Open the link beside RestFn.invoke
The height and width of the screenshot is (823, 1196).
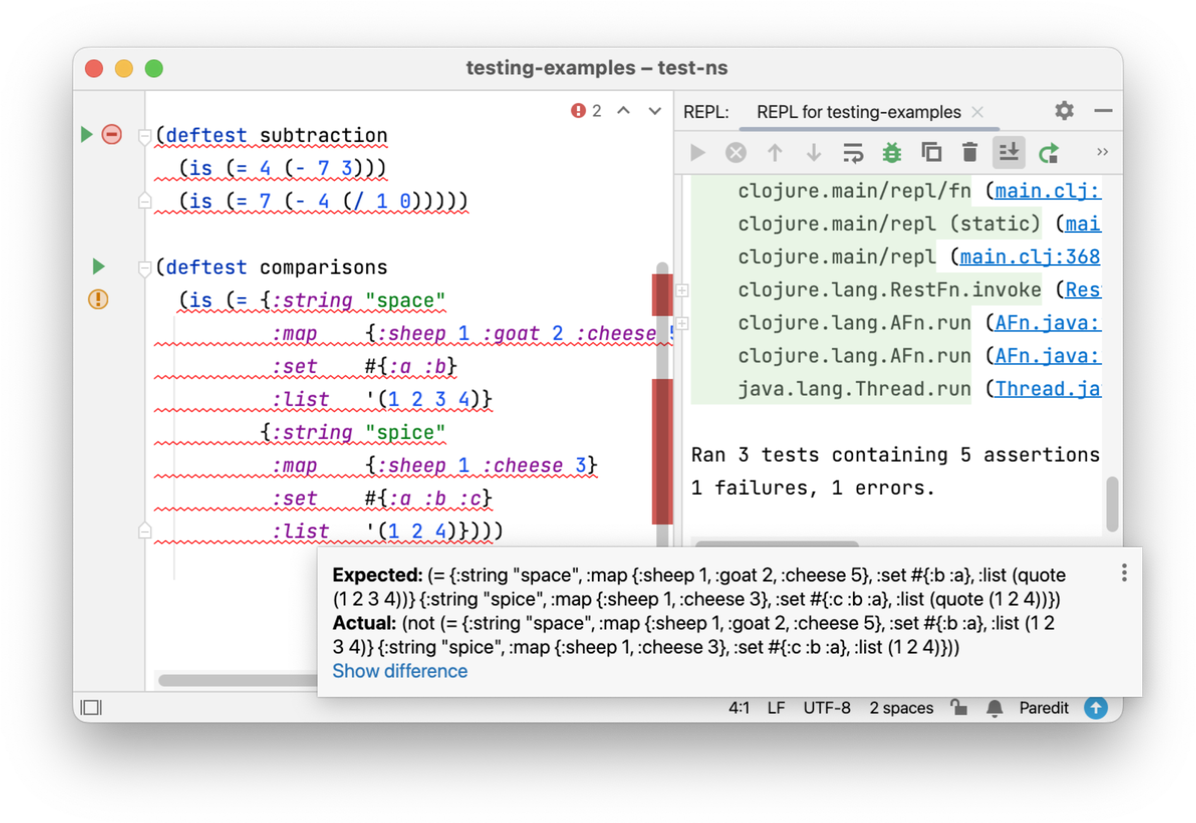pos(1082,290)
